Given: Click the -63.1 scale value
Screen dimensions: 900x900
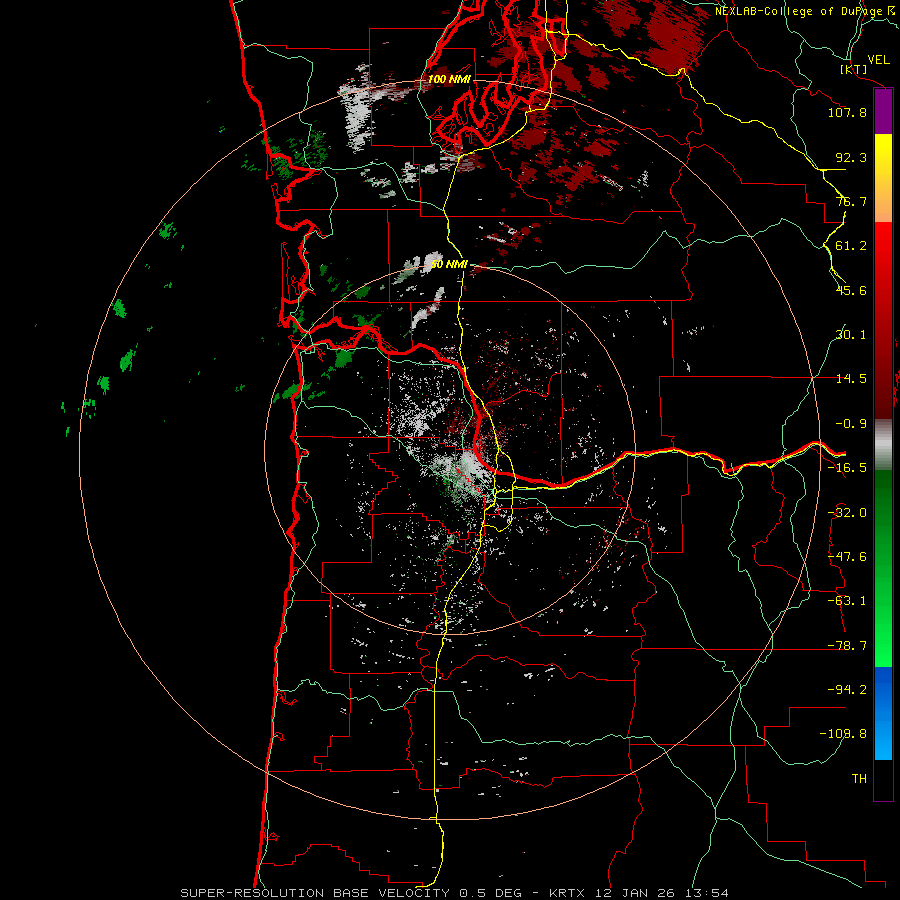Looking at the screenshot, I should (x=847, y=601).
